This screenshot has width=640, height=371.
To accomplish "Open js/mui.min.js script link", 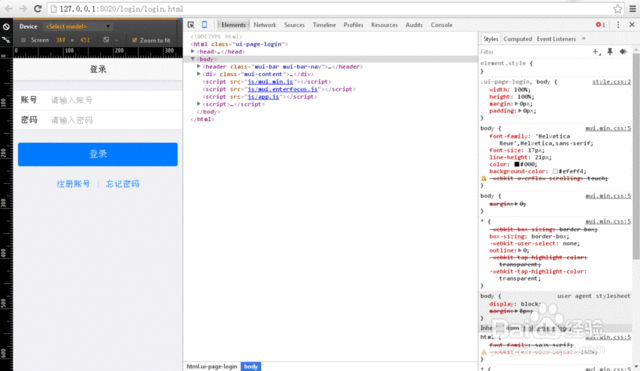I will pos(270,82).
